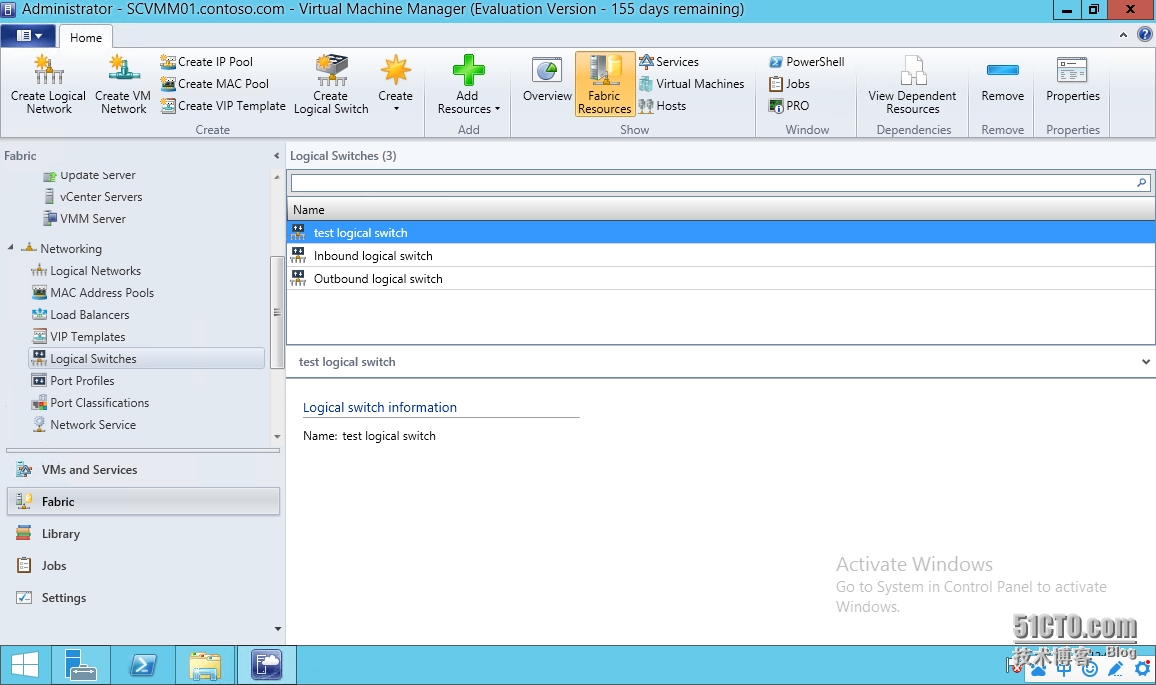Viewport: 1156px width, 685px height.
Task: Open the Create dropdown star button
Action: click(396, 83)
